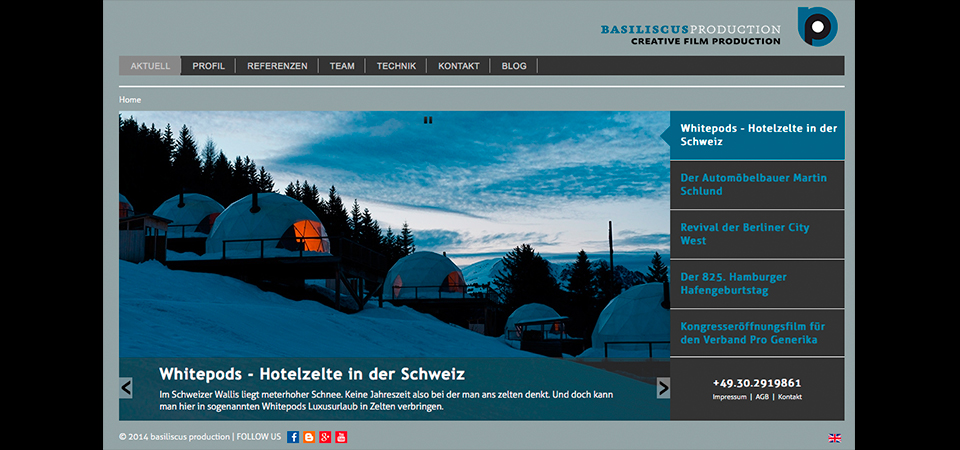
Task: Open the footer Kontakt link
Action: [790, 397]
